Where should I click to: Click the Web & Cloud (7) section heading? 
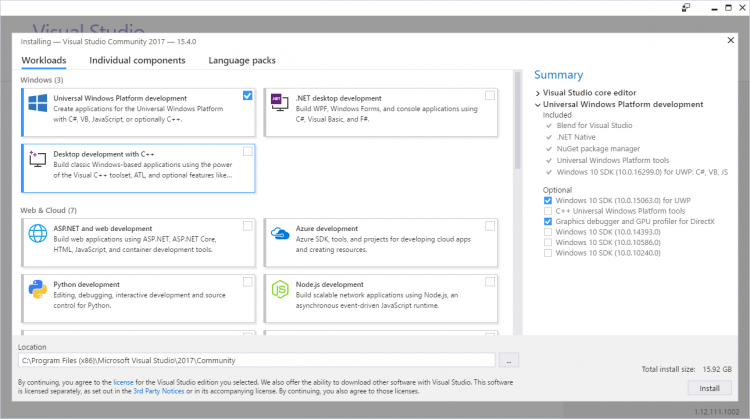click(48, 210)
